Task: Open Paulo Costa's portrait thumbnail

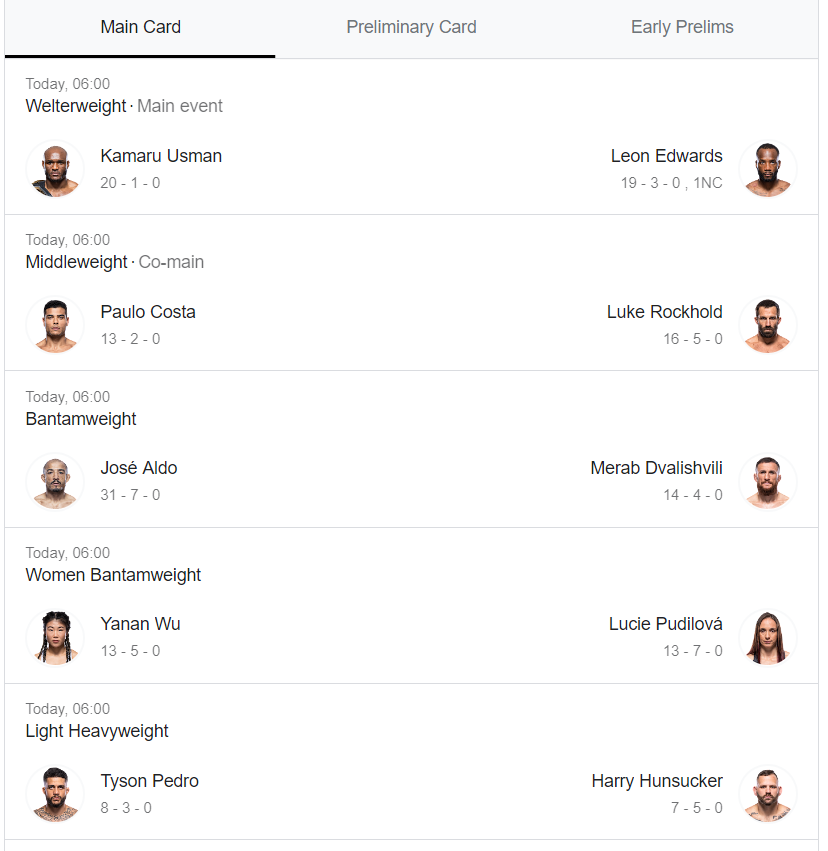Action: pyautogui.click(x=55, y=325)
